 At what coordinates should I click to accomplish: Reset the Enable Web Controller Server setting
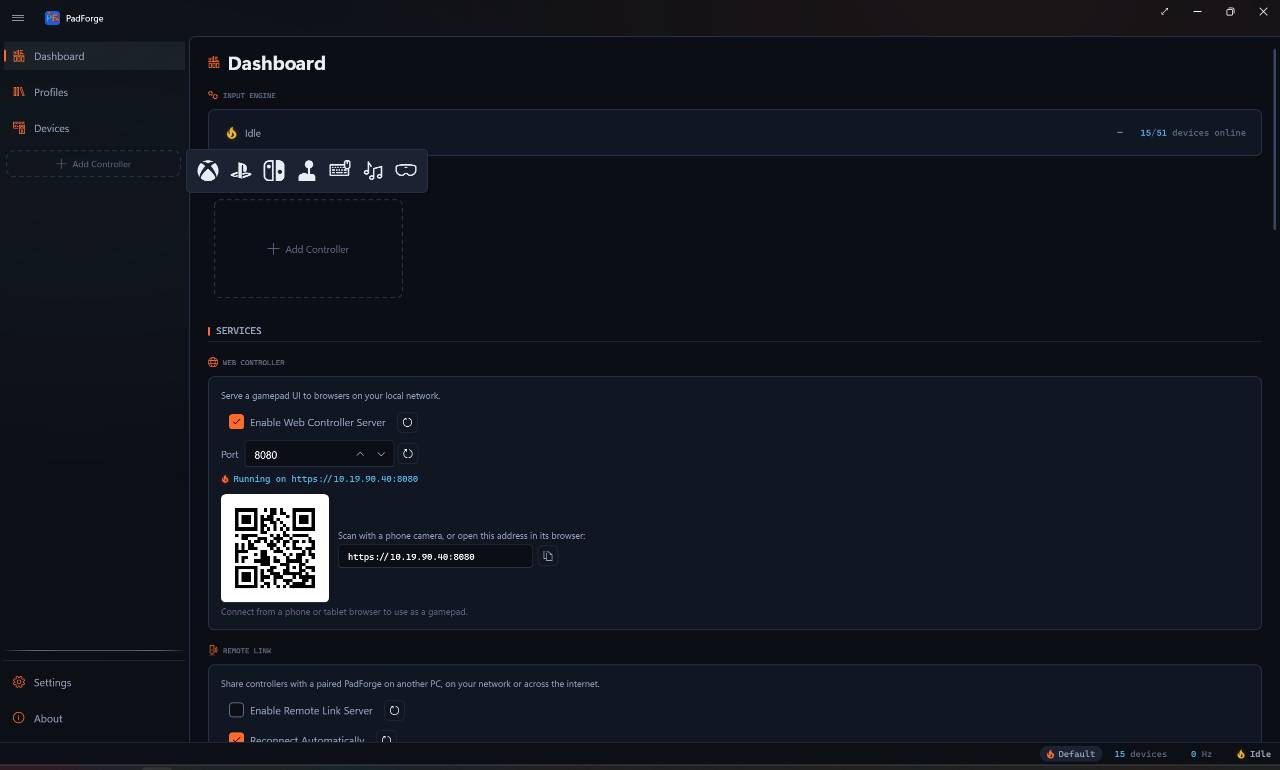(407, 423)
